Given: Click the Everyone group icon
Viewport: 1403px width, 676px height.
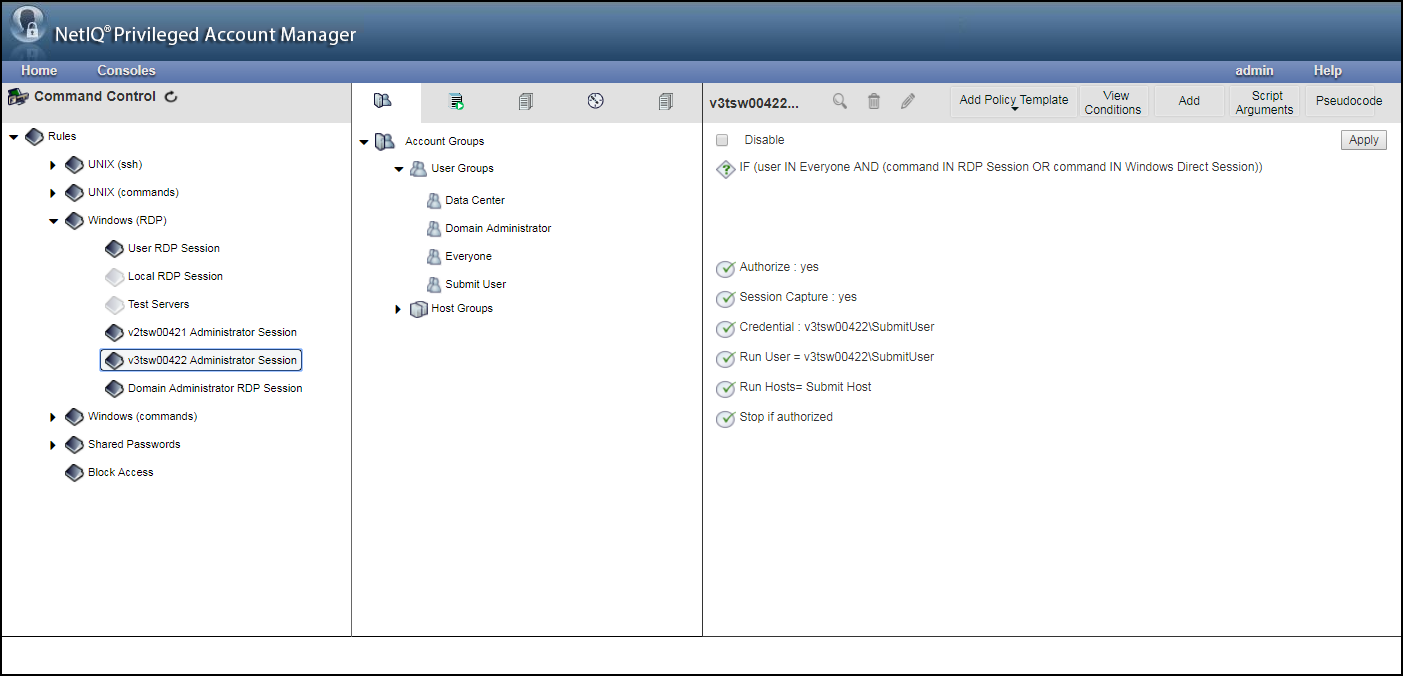Looking at the screenshot, I should point(434,257).
